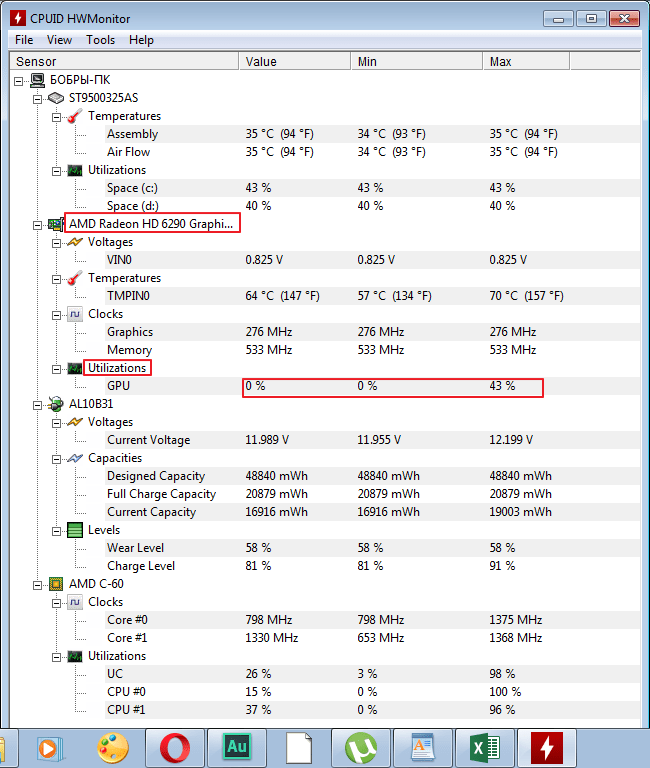
Task: Click the Capacities icon under AL10B31
Action: [75, 458]
